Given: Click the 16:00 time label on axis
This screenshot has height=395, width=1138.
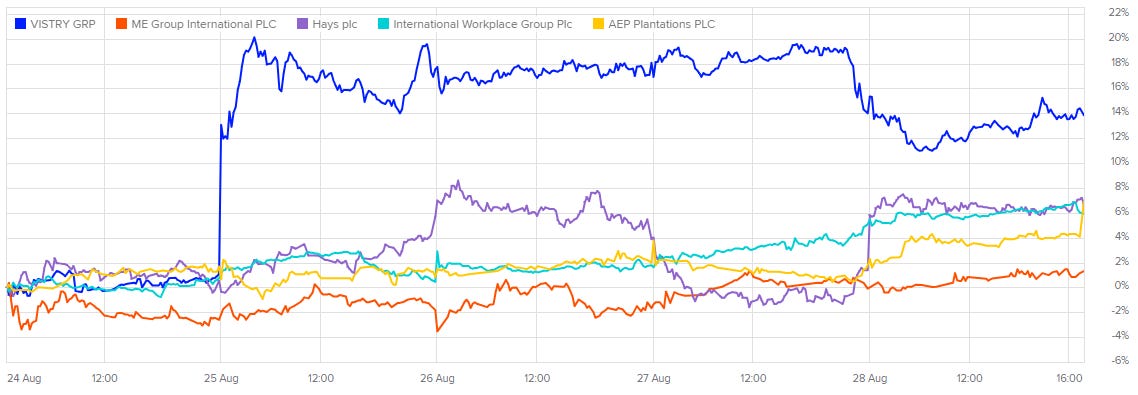Looking at the screenshot, I should click(1071, 378).
